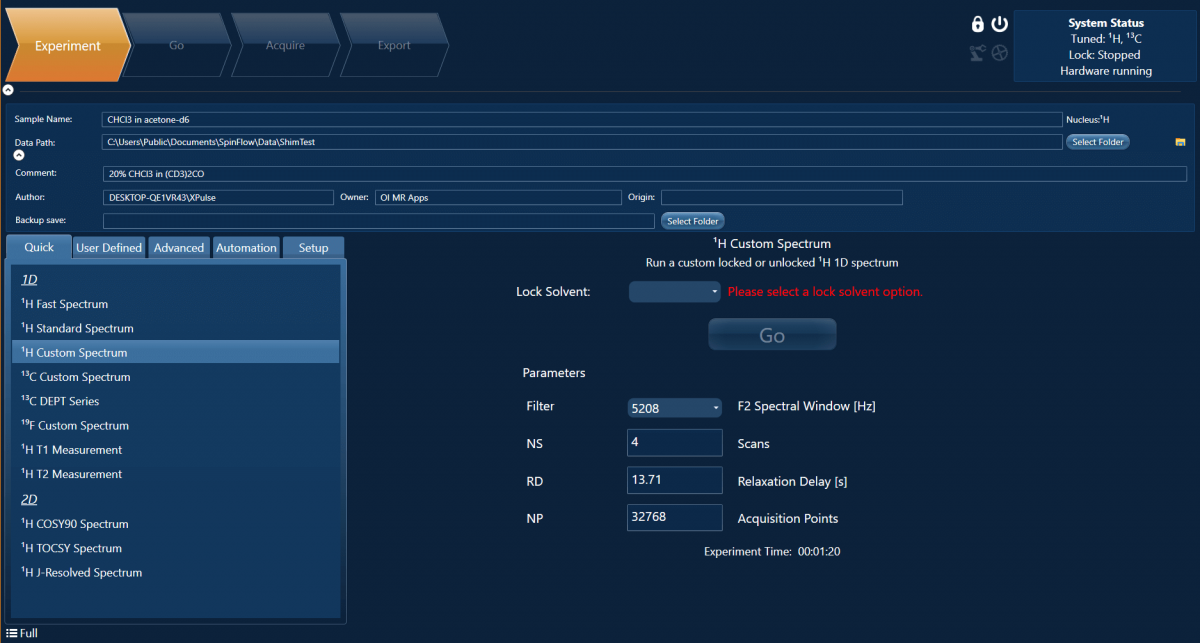This screenshot has width=1200, height=643.
Task: Select 13C DEPT Series experiment
Action: (60, 401)
